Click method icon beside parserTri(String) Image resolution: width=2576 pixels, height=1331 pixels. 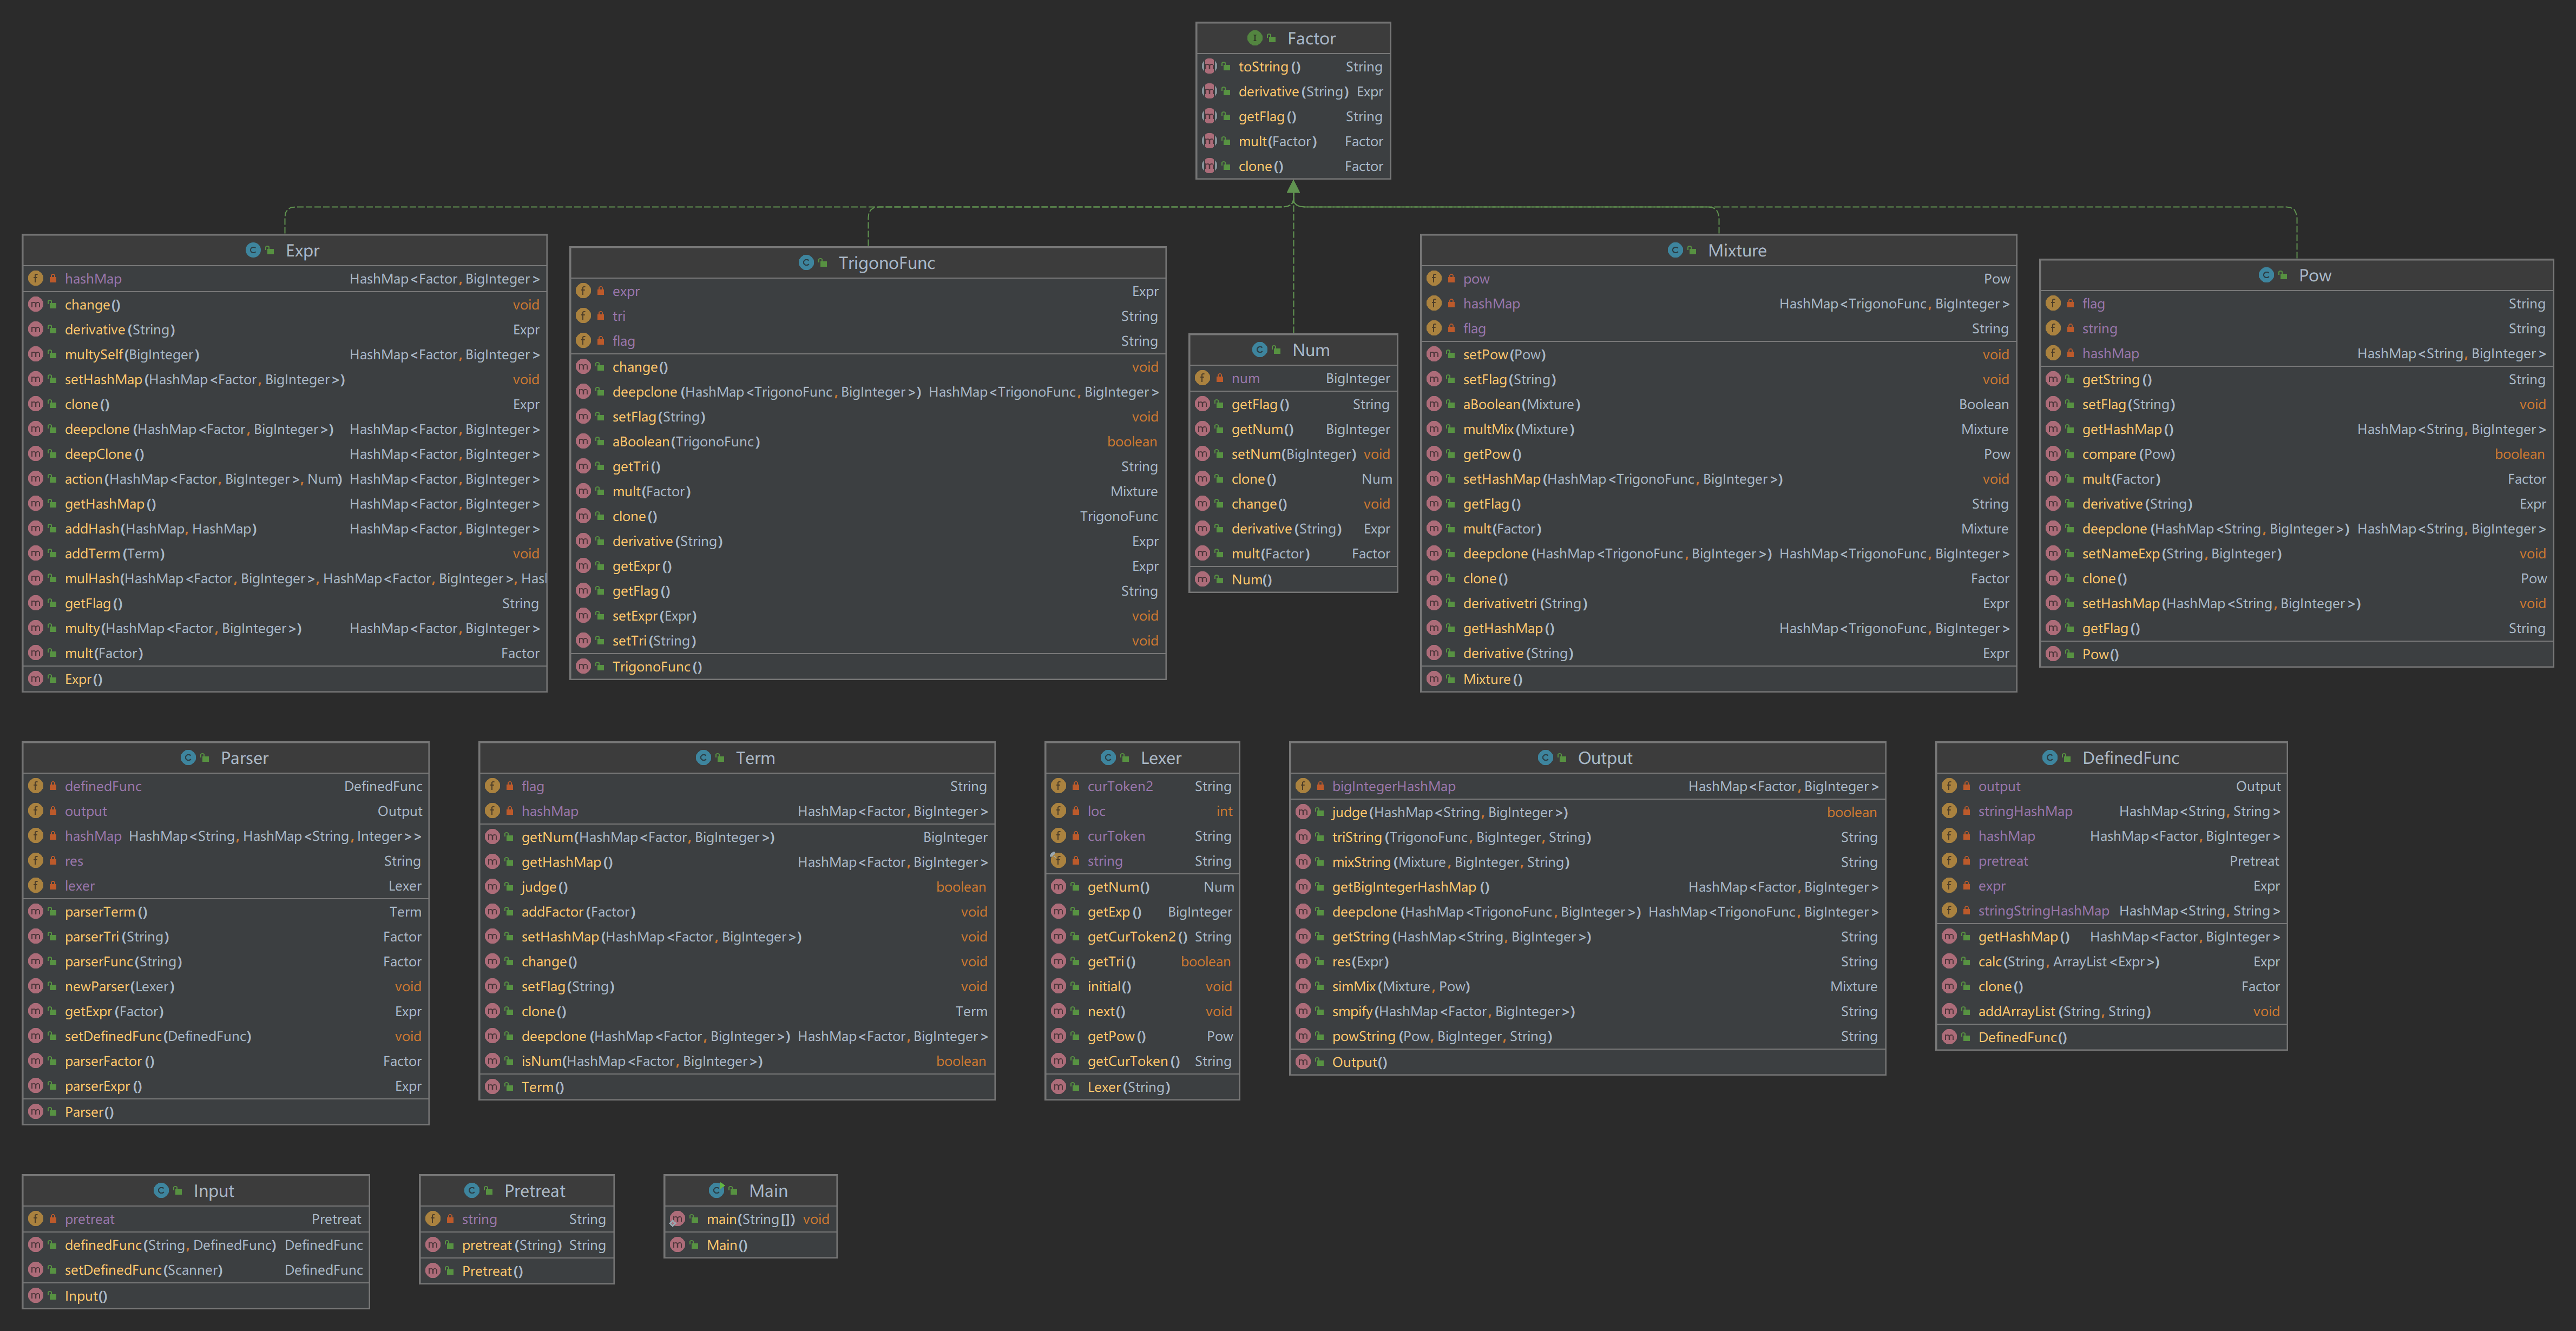click(x=36, y=936)
